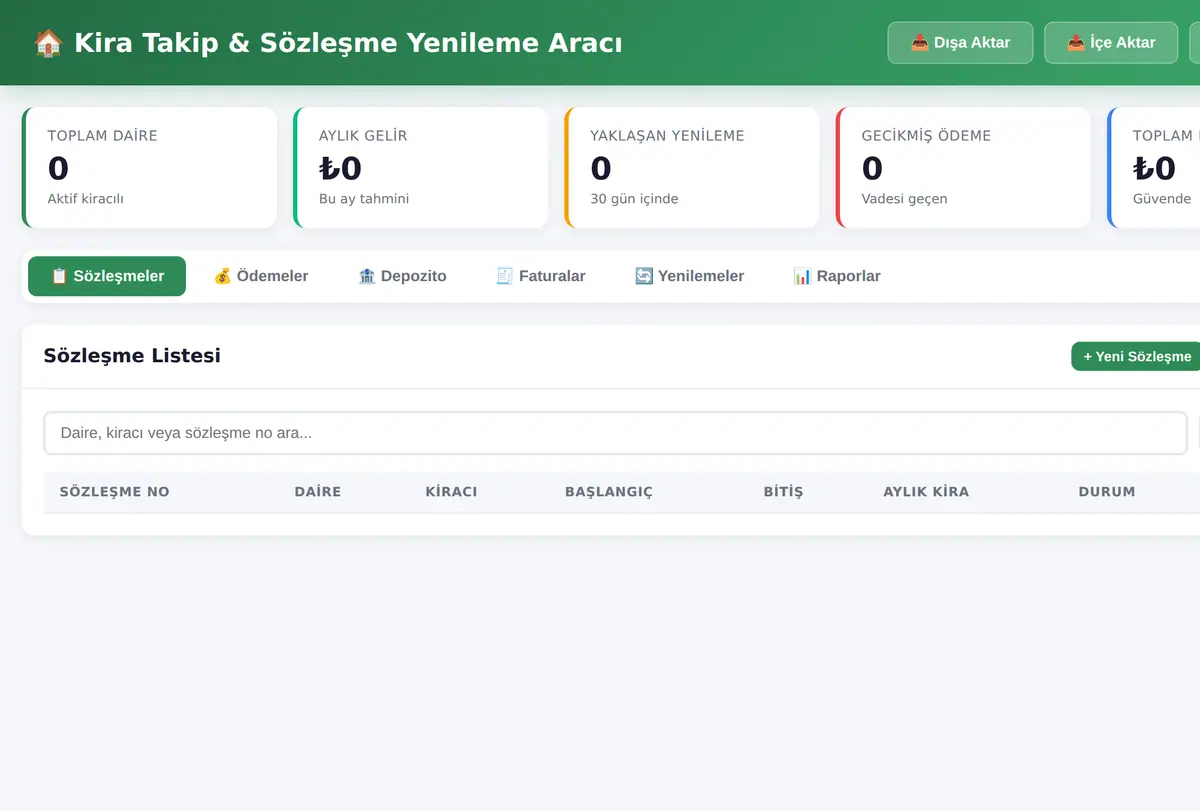Click the clipboard icon on Sözleşmeler

[x=59, y=276]
